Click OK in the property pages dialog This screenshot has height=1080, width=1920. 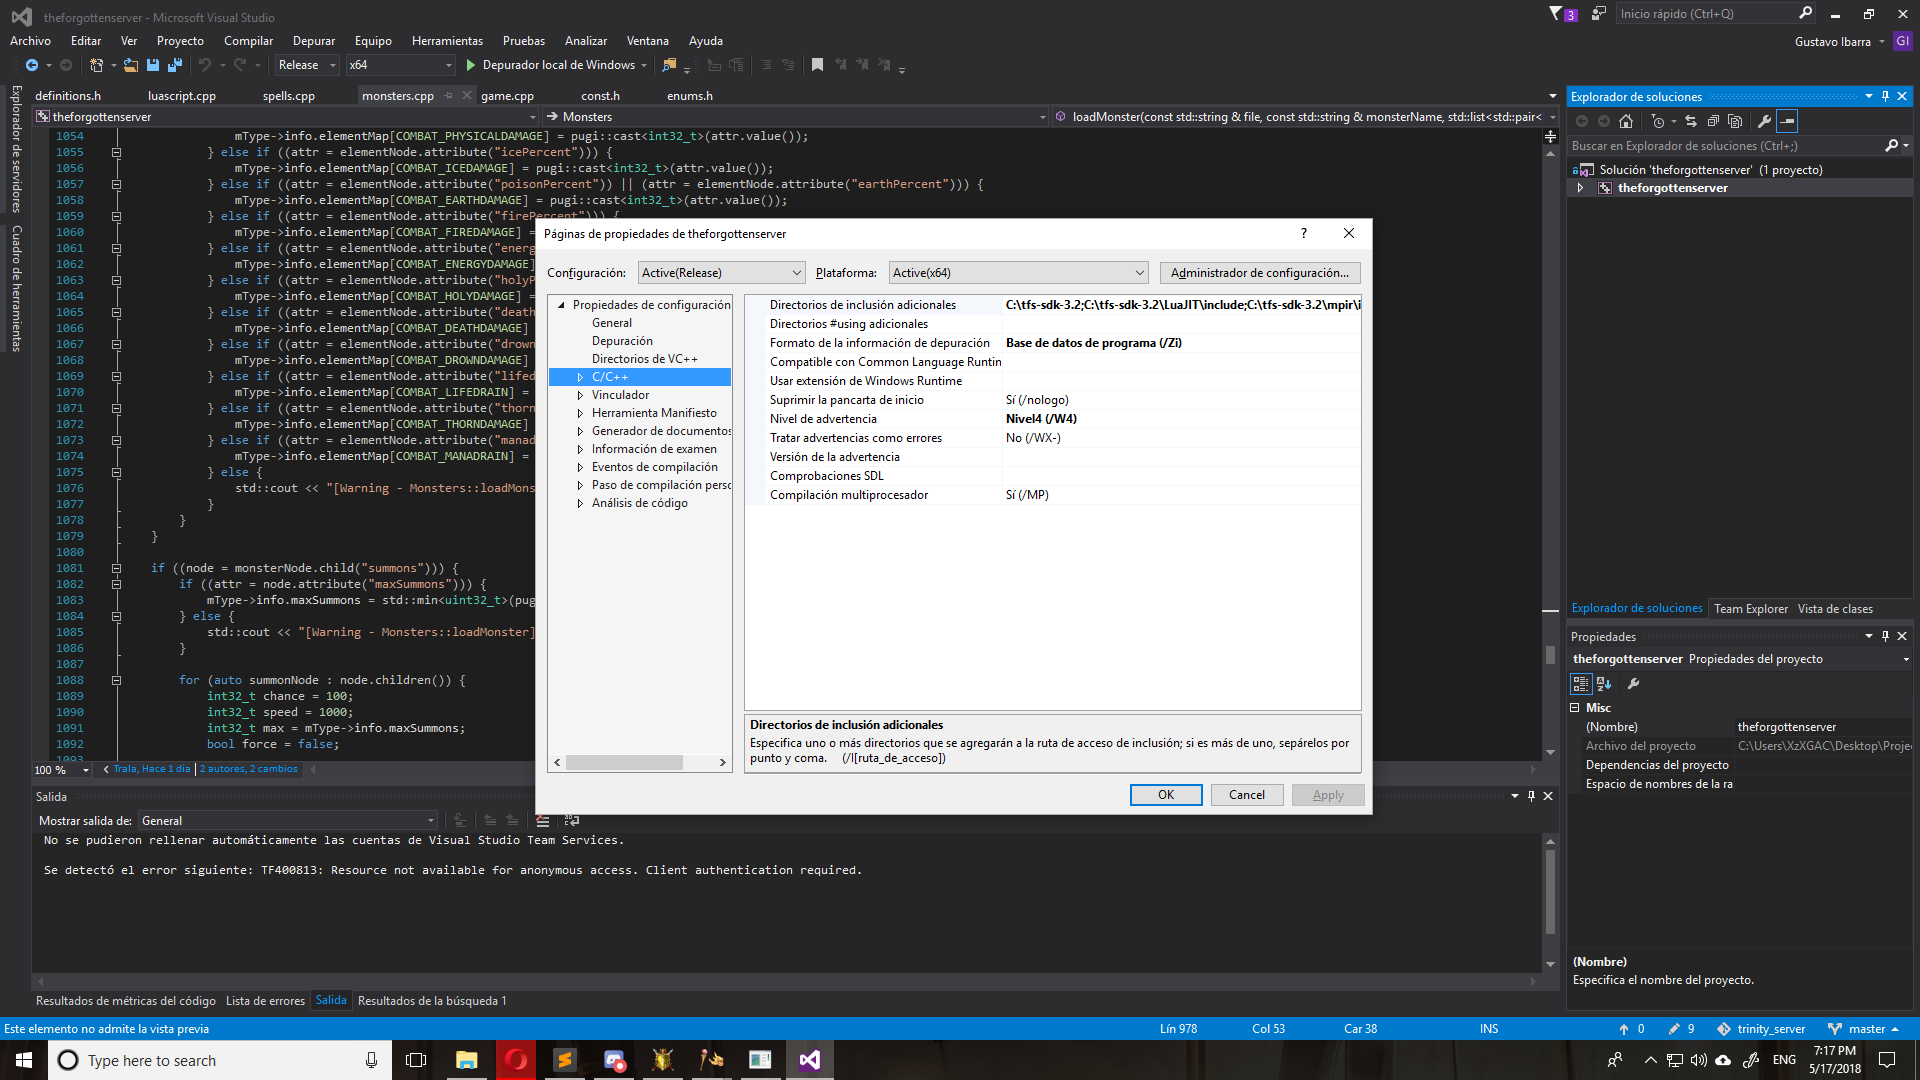1166,795
